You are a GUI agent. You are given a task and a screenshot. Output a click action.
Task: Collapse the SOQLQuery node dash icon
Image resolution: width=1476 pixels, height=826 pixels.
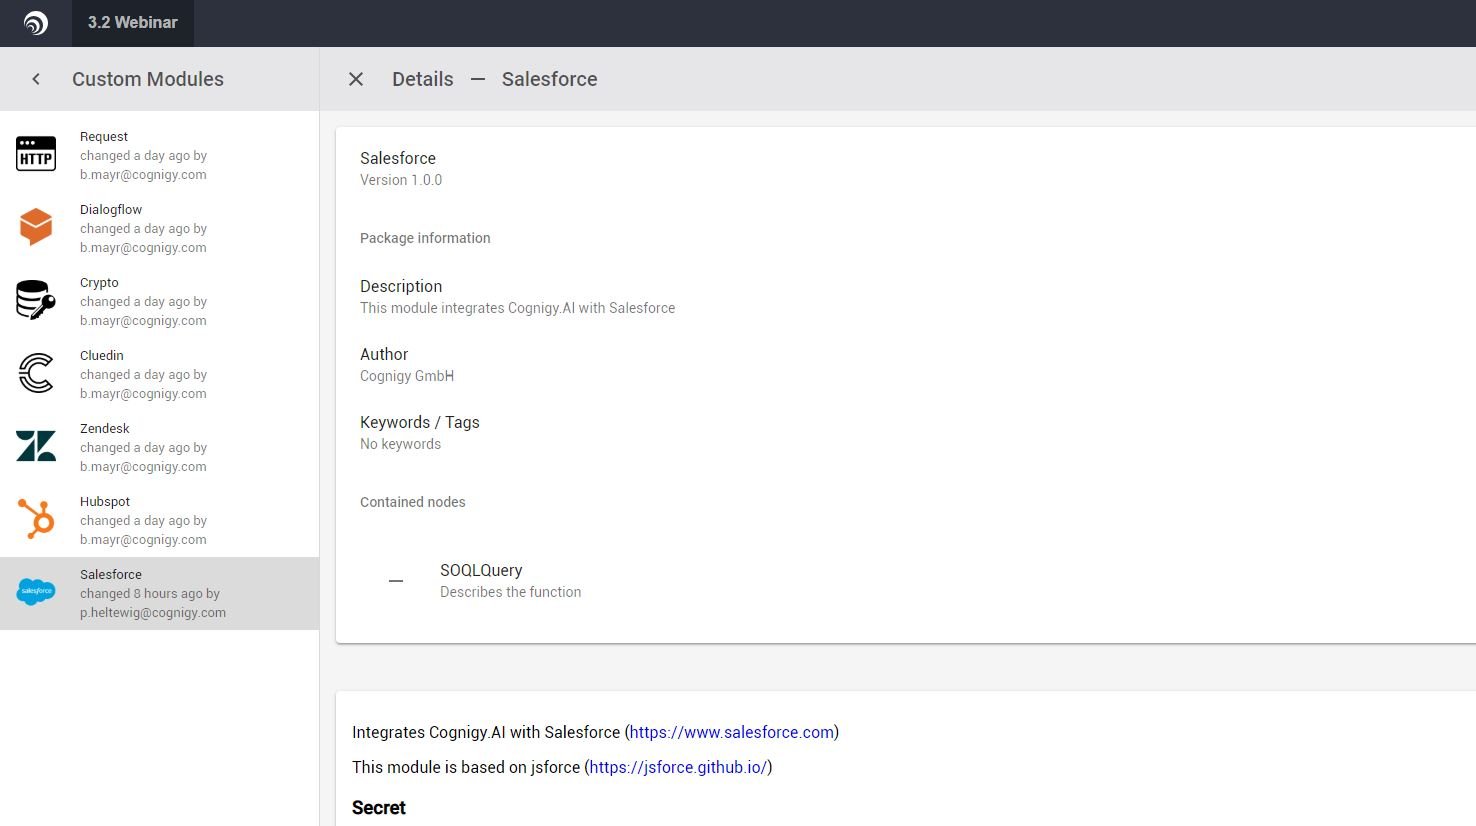pos(396,581)
